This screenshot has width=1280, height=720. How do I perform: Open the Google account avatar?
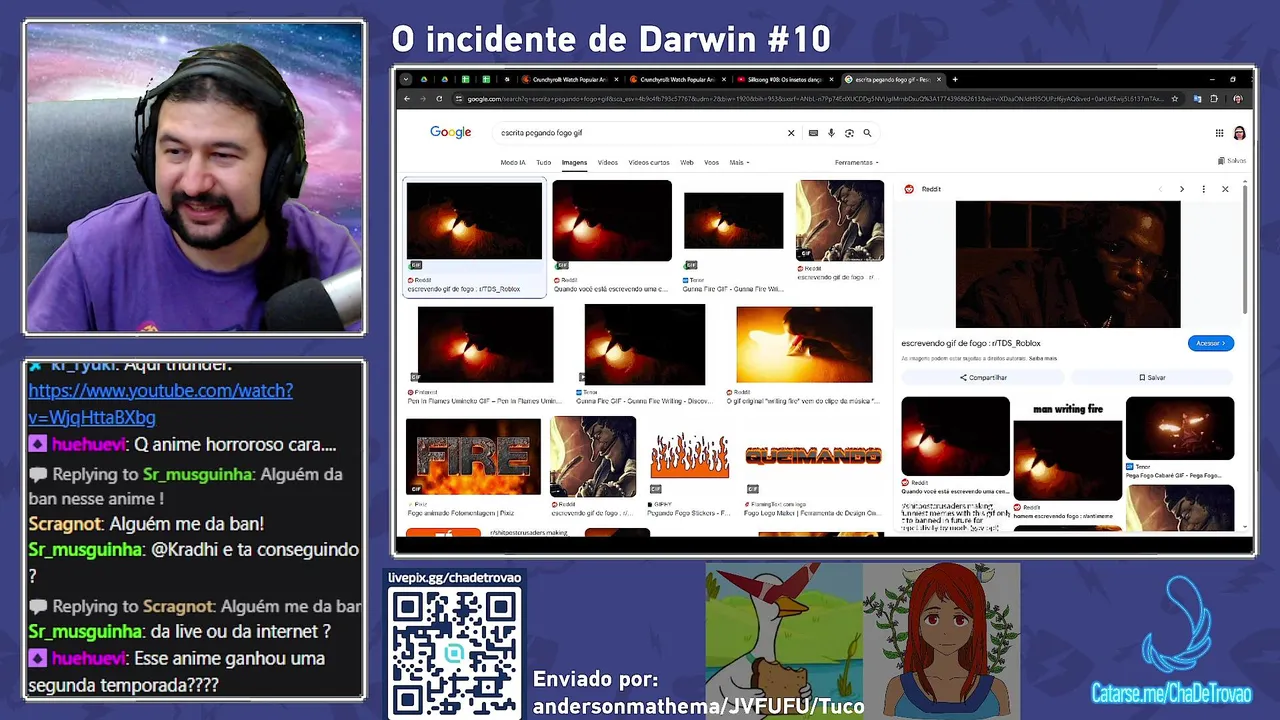point(1239,133)
